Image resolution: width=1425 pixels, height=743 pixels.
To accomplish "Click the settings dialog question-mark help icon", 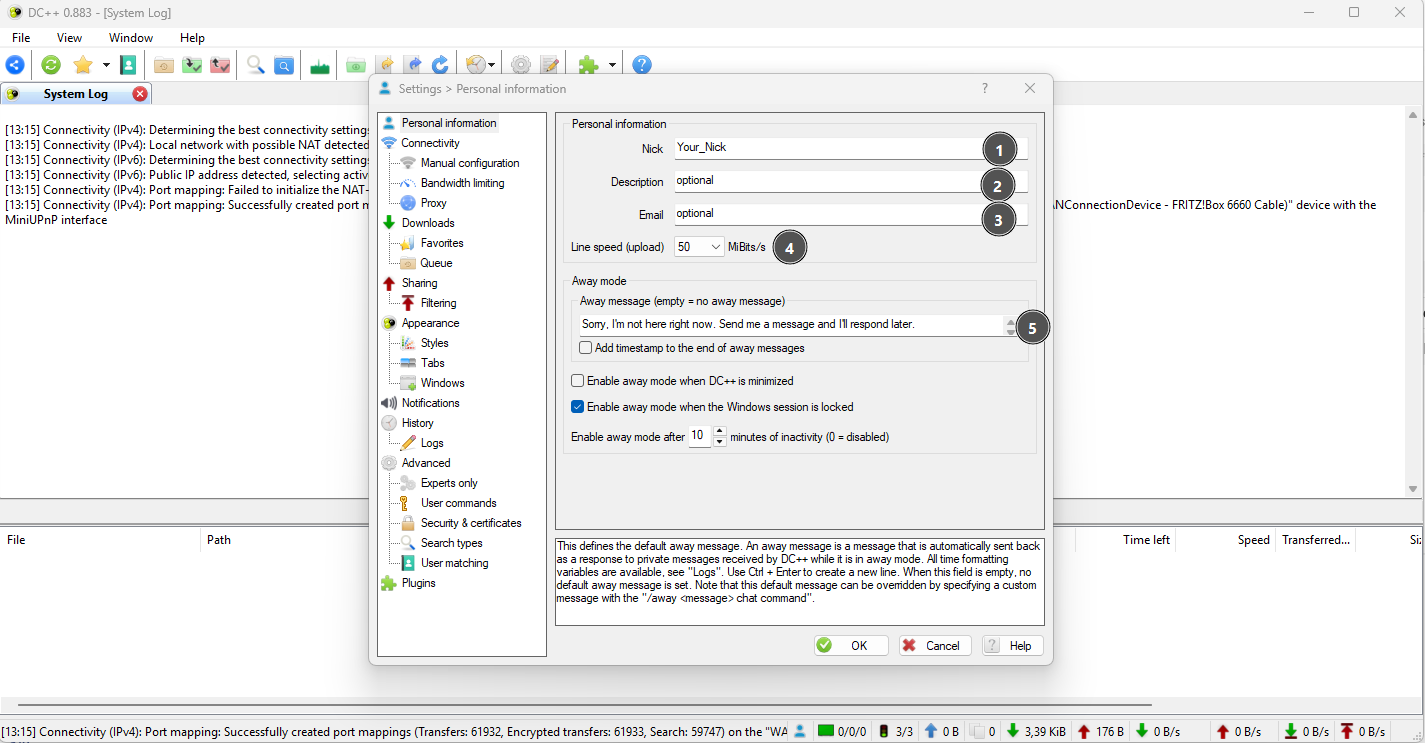I will coord(984,88).
